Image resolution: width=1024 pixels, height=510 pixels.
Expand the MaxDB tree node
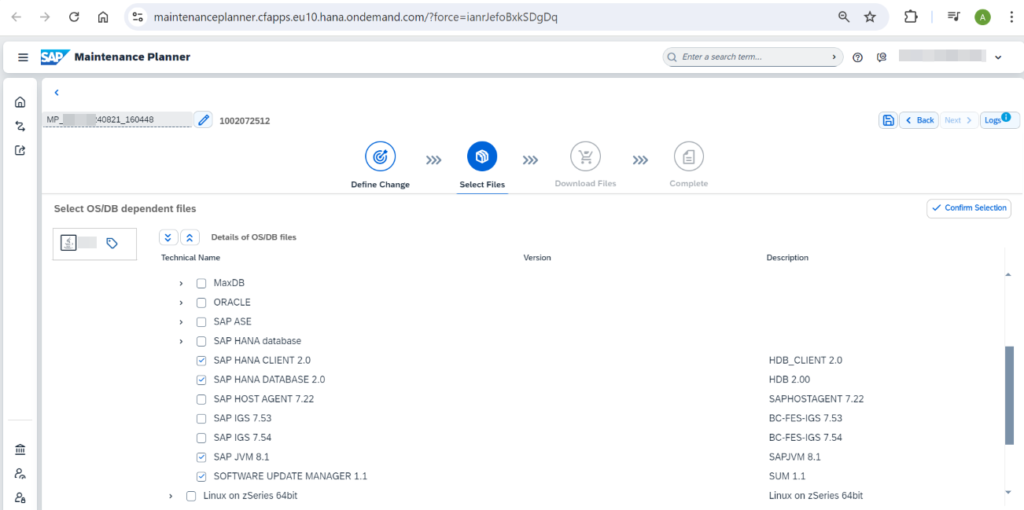181,283
